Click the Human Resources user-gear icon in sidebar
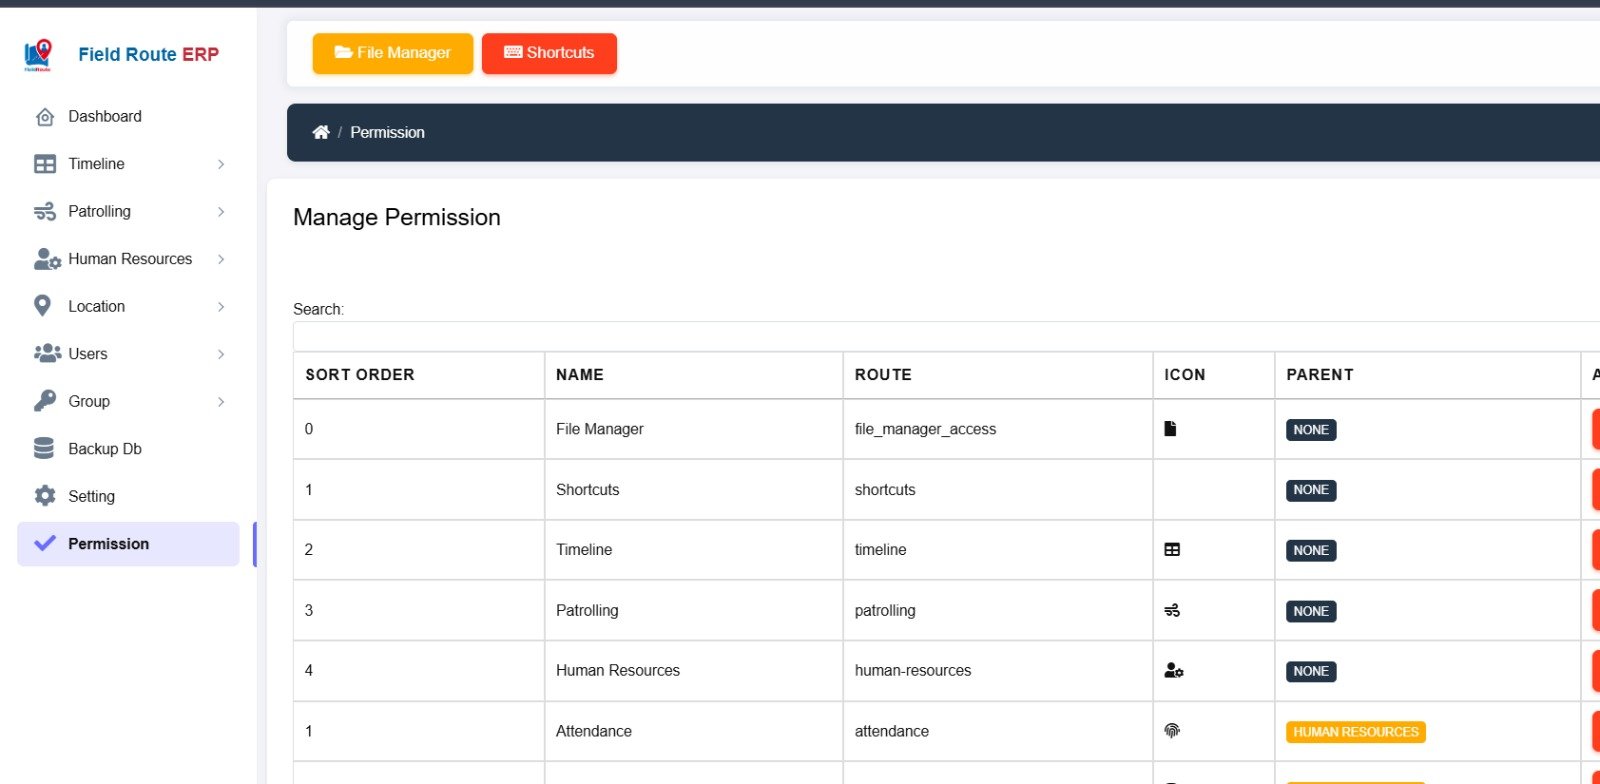Viewport: 1600px width, 784px height. tap(47, 259)
